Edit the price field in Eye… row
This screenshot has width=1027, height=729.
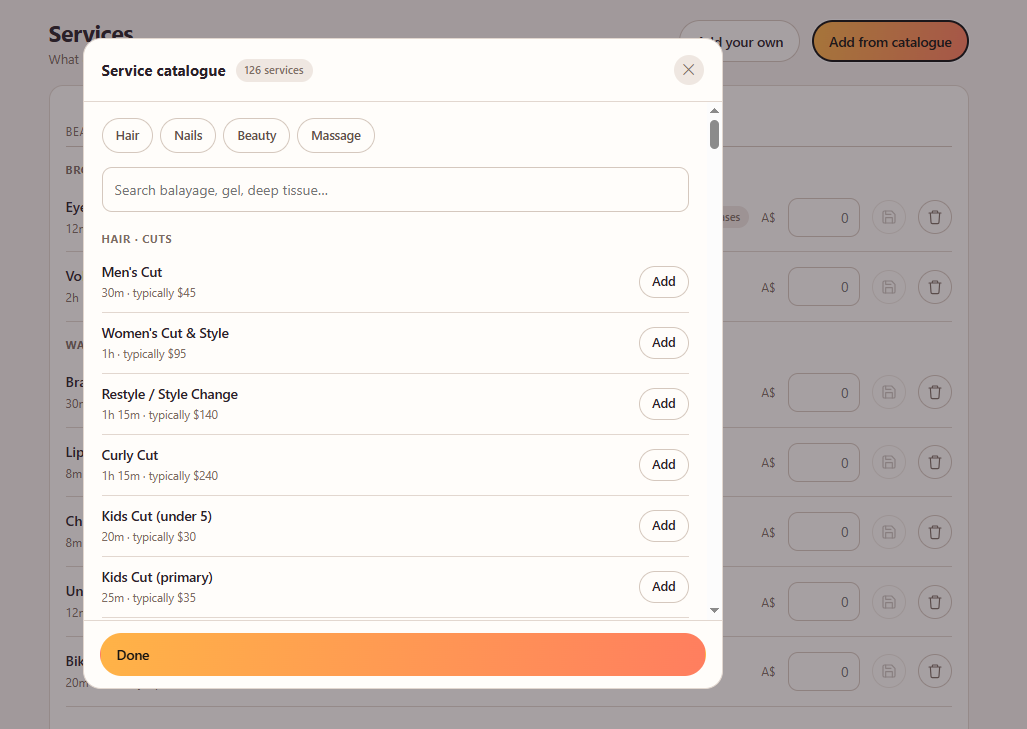point(823,217)
